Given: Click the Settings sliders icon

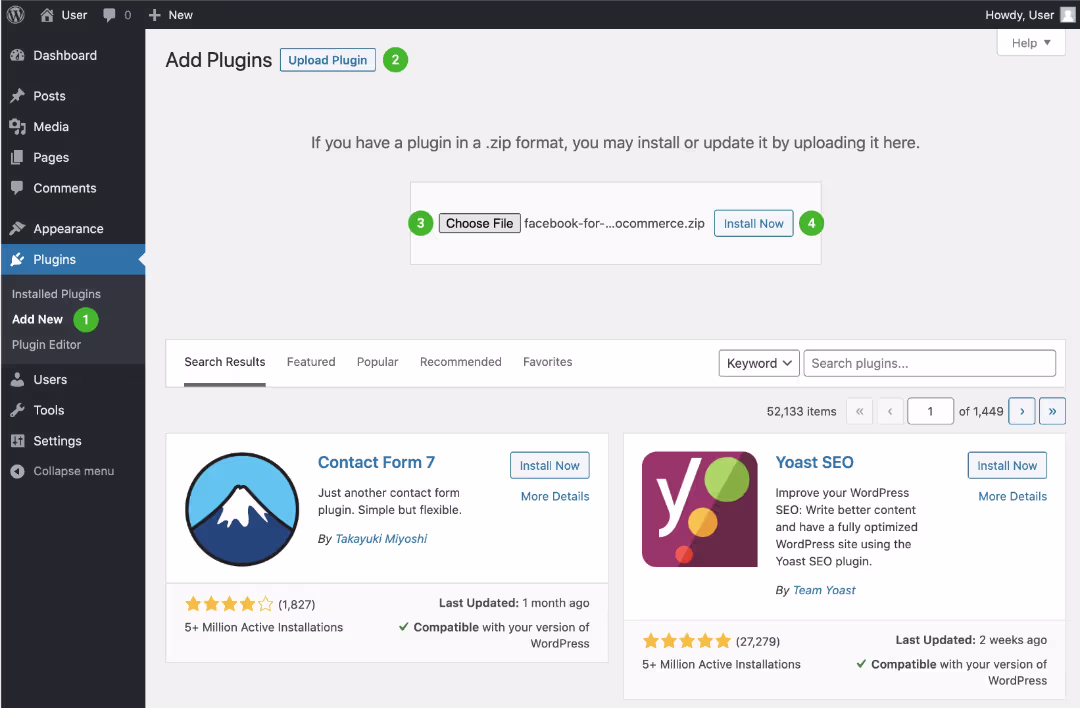Looking at the screenshot, I should click(x=18, y=441).
